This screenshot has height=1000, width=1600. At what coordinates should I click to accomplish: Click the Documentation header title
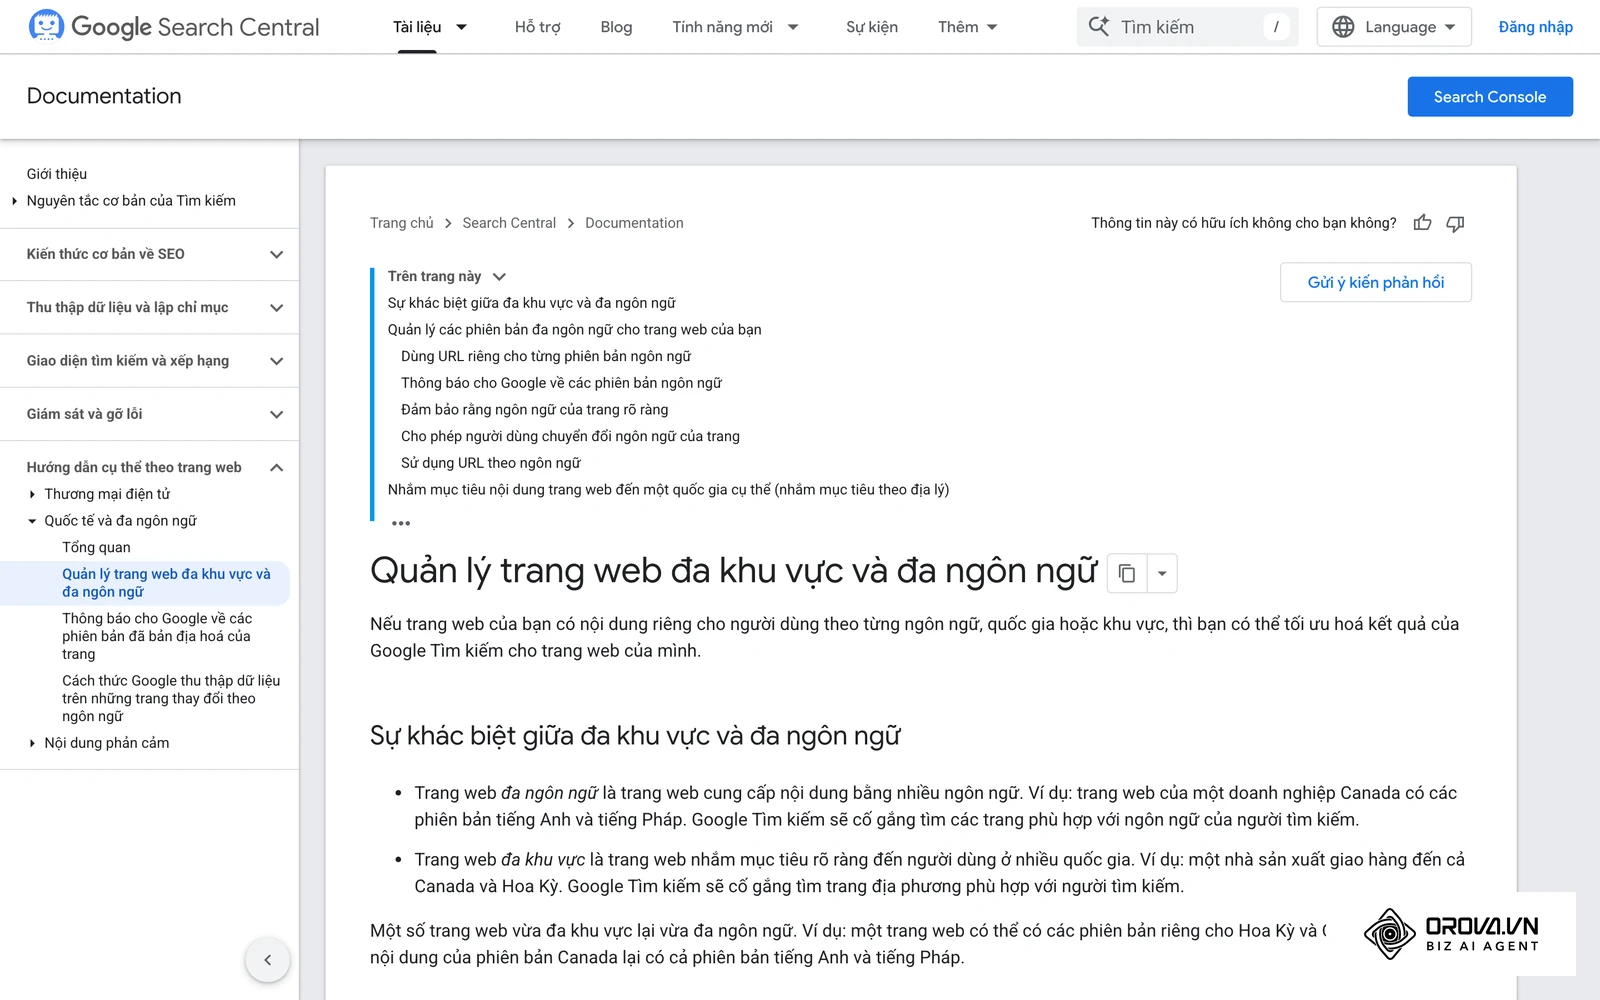[104, 96]
